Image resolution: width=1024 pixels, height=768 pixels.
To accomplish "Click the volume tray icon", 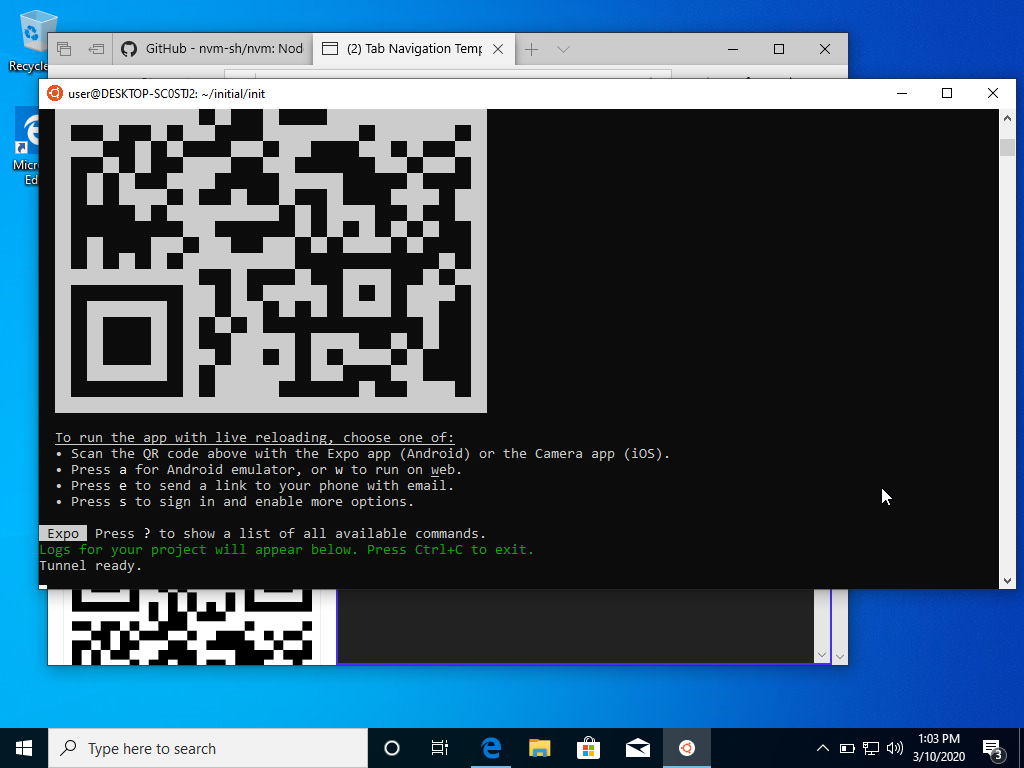I will (x=895, y=748).
